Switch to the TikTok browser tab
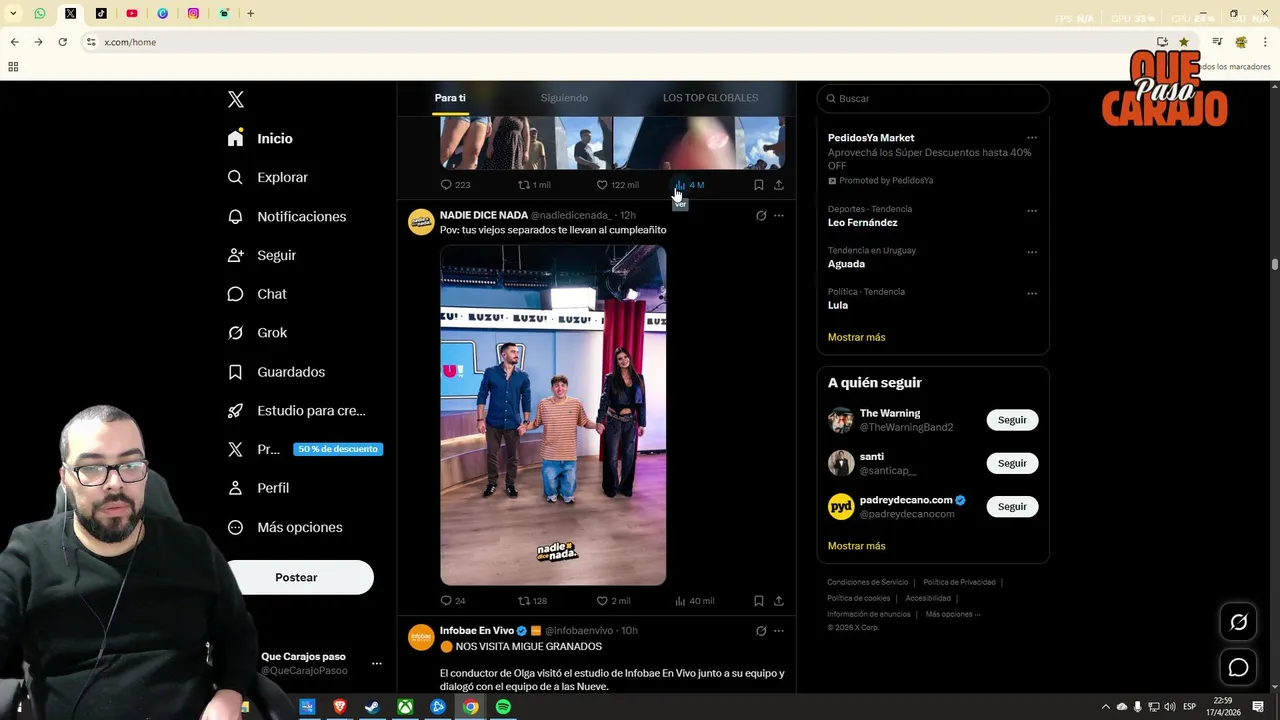Viewport: 1280px width, 720px height. coord(101,14)
